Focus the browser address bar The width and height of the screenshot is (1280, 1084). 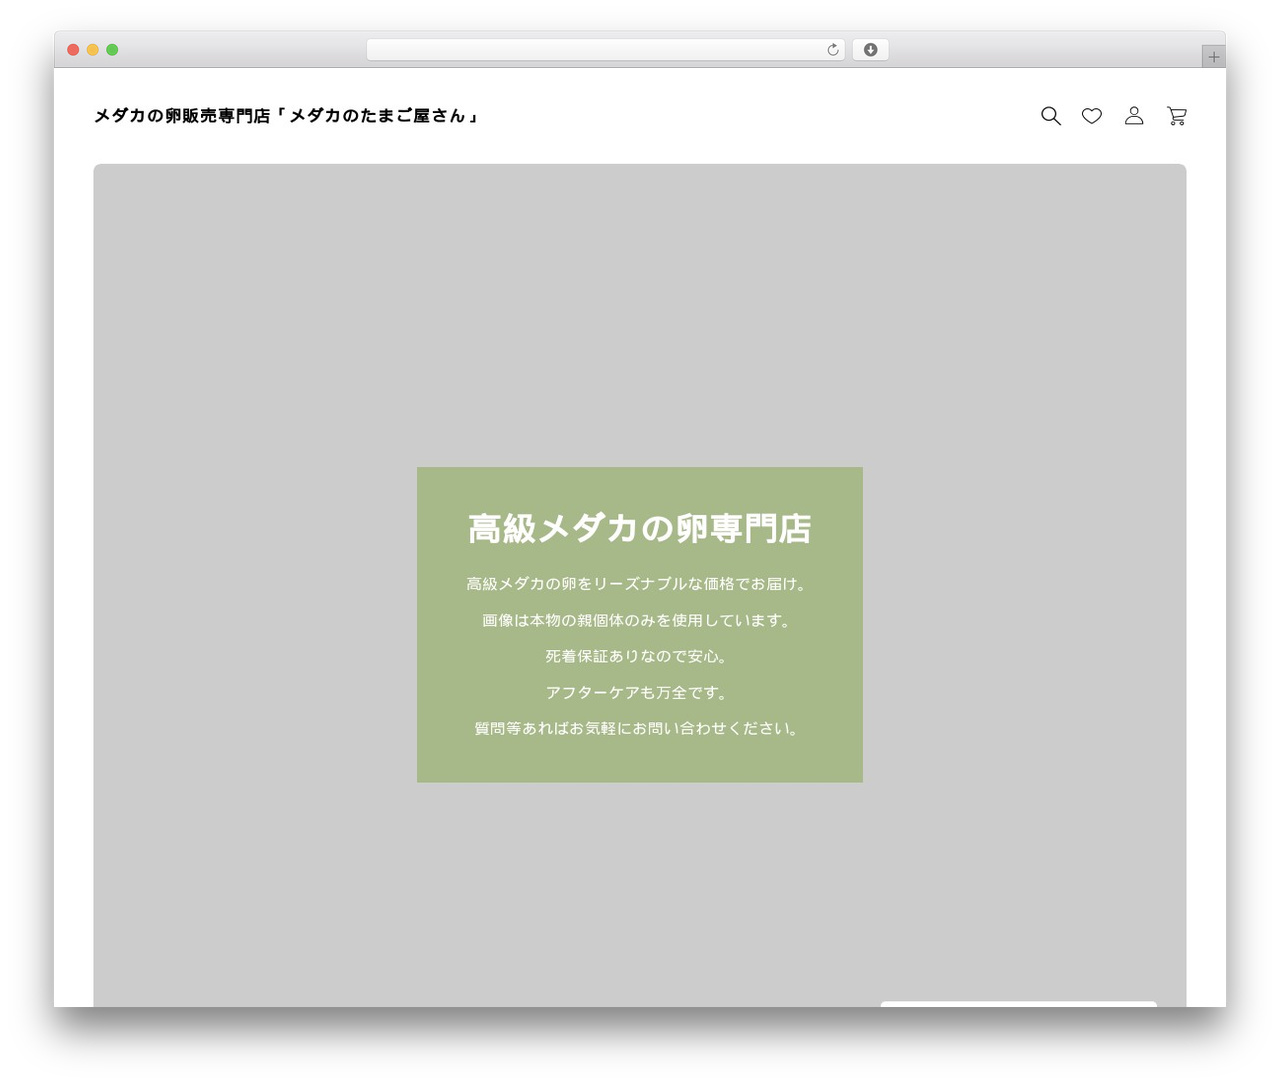[605, 50]
